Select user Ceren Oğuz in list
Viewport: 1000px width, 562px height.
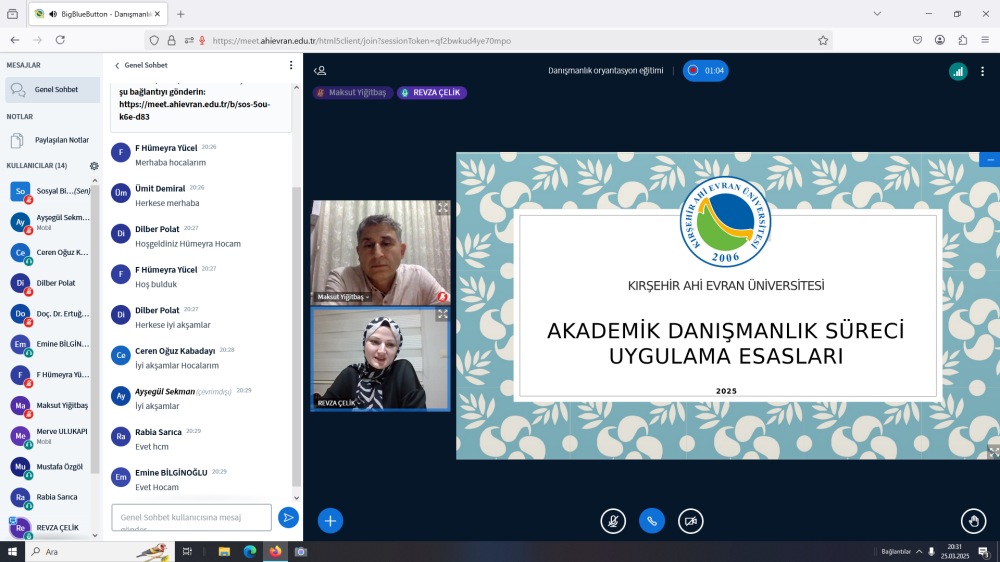click(x=50, y=253)
